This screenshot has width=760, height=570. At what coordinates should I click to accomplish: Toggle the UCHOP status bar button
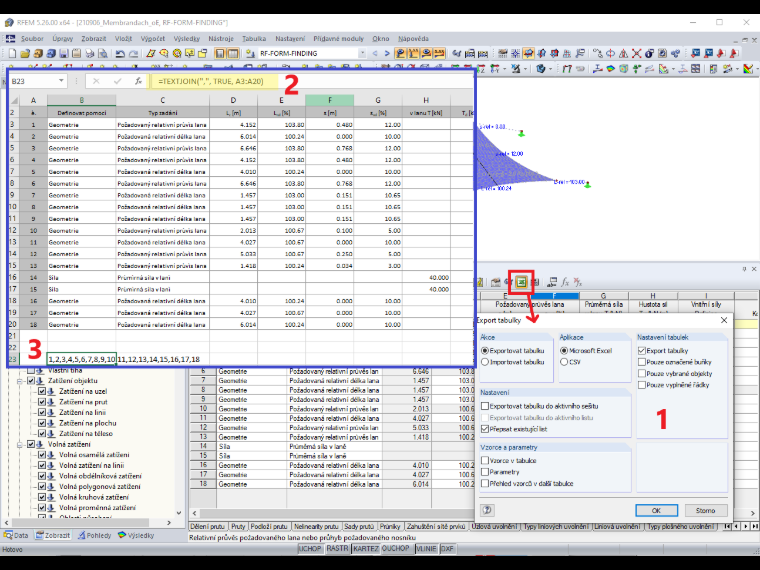tap(310, 549)
